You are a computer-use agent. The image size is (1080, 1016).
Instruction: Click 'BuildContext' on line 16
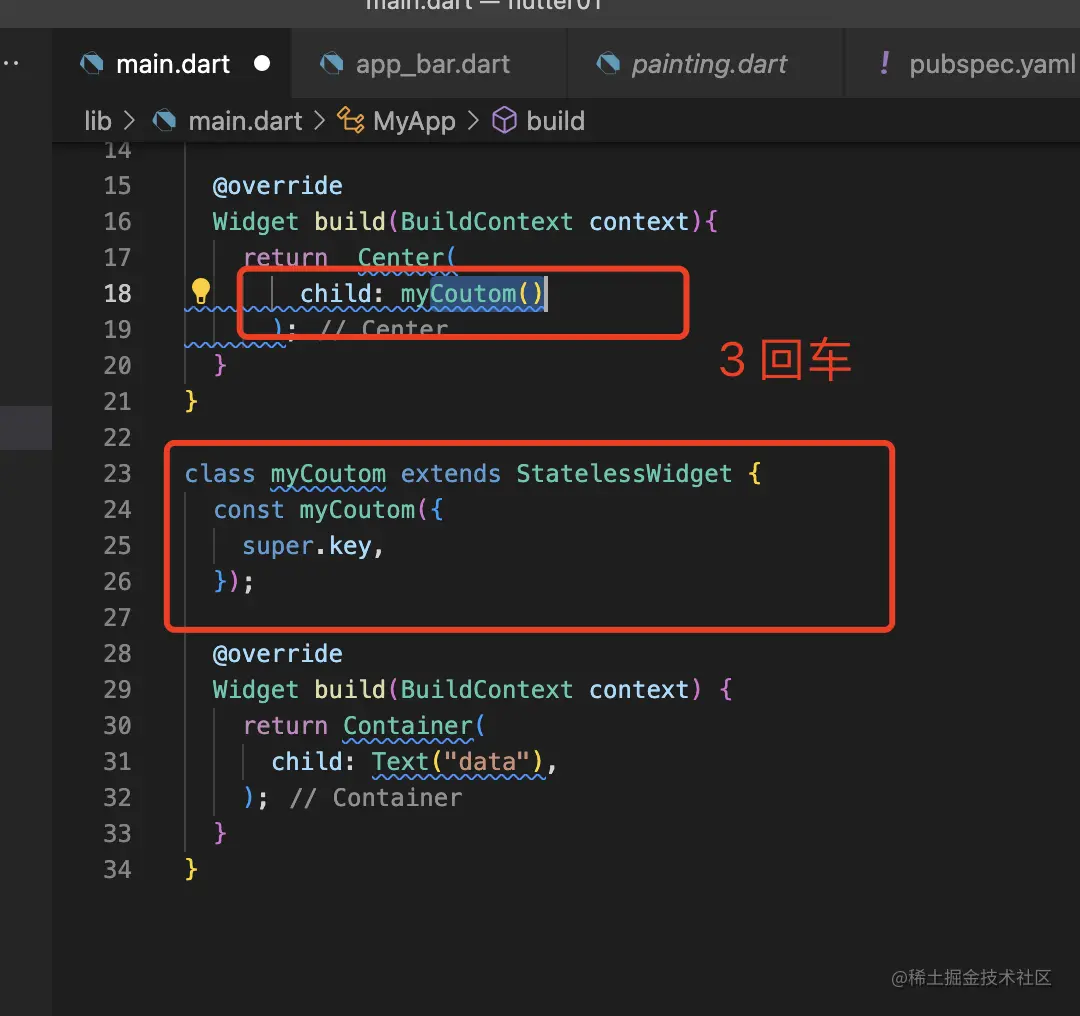coord(486,222)
